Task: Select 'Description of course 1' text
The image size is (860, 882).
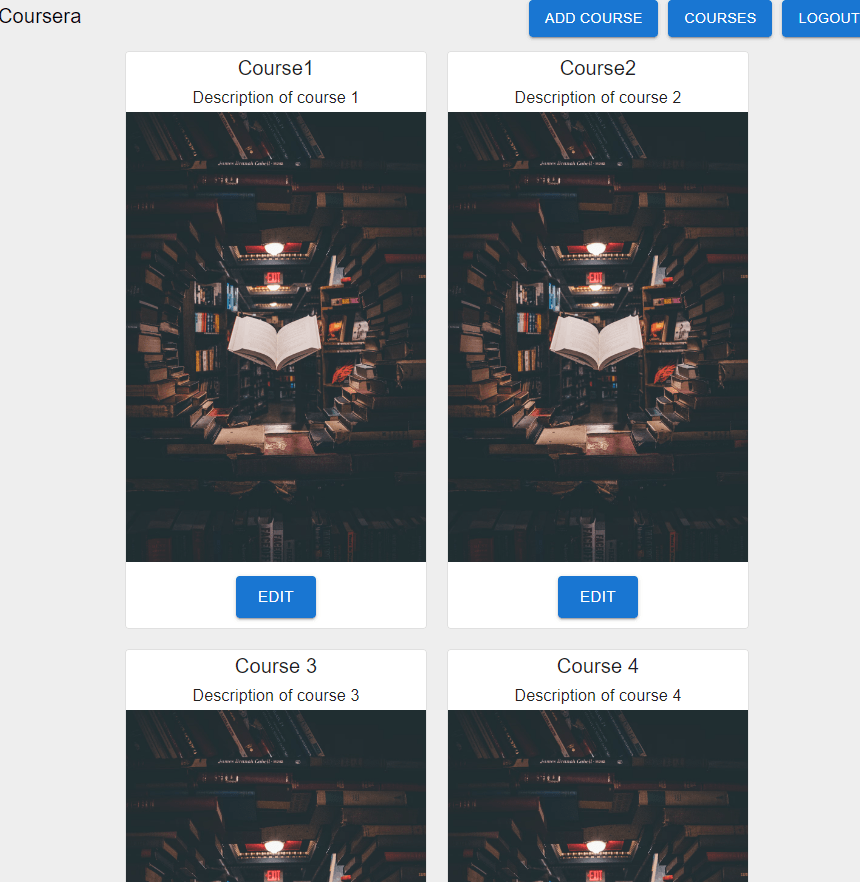Action: [x=276, y=97]
